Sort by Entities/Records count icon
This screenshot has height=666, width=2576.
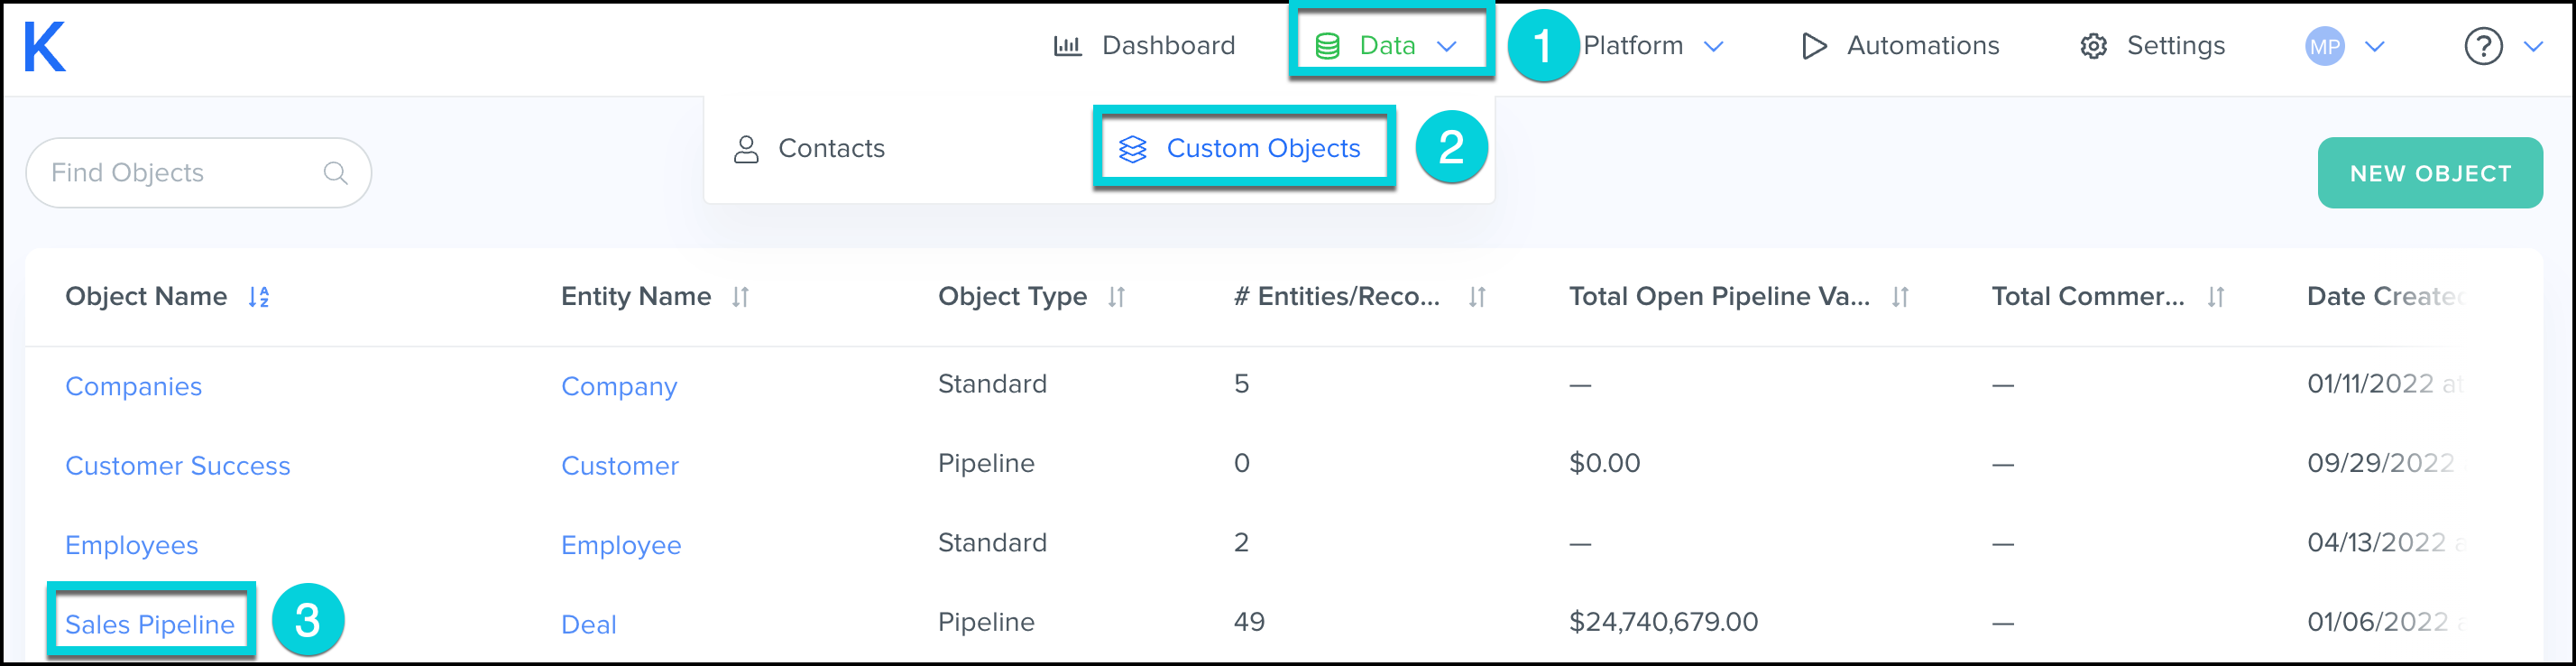coord(1477,297)
